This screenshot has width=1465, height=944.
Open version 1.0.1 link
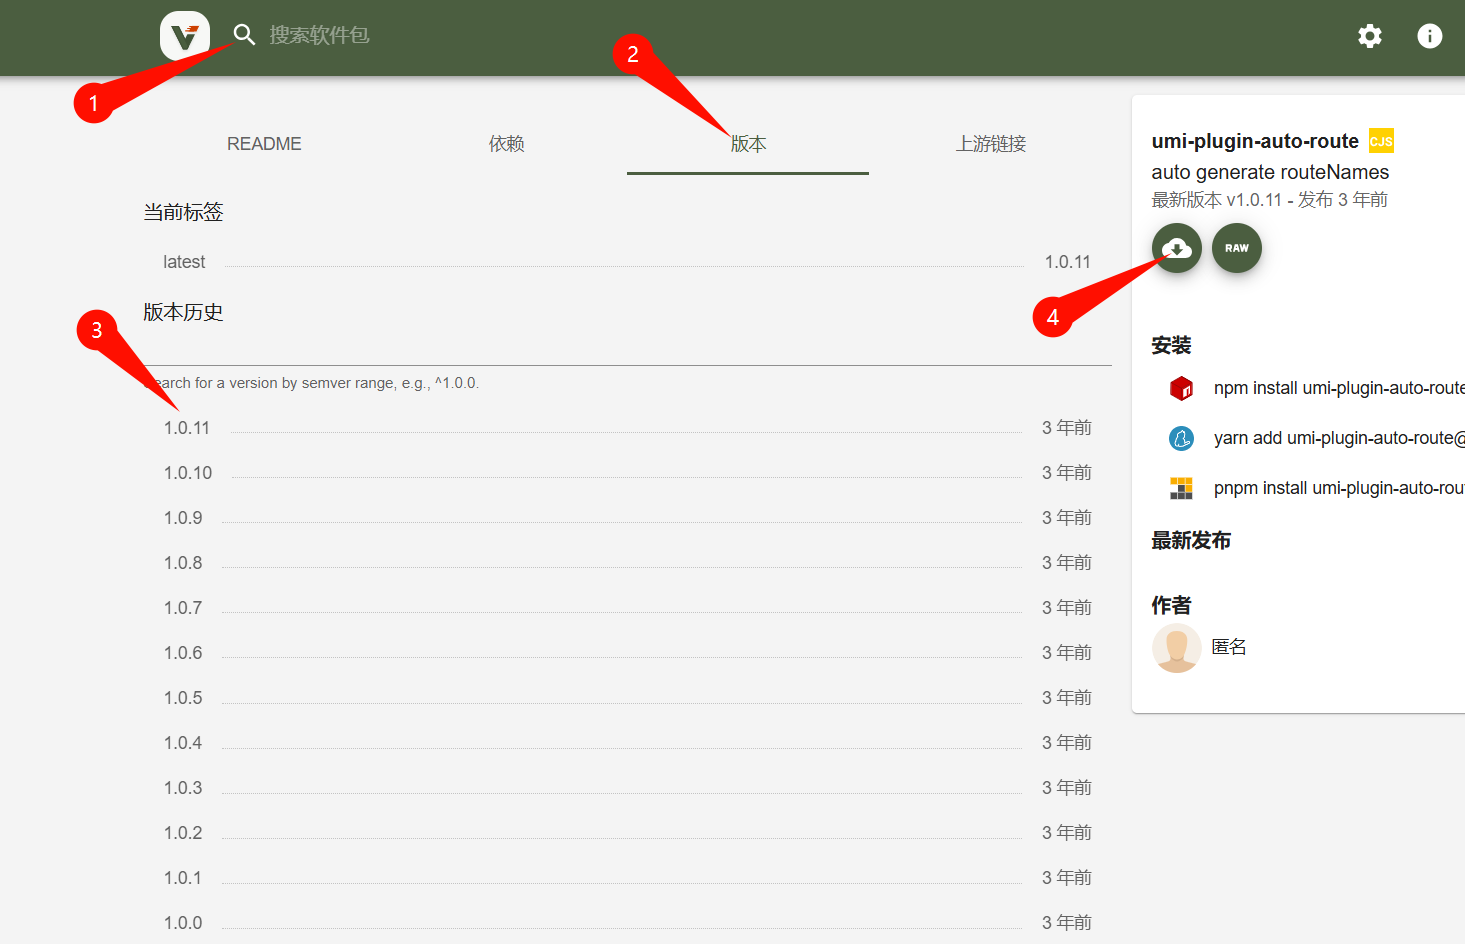[x=183, y=878]
